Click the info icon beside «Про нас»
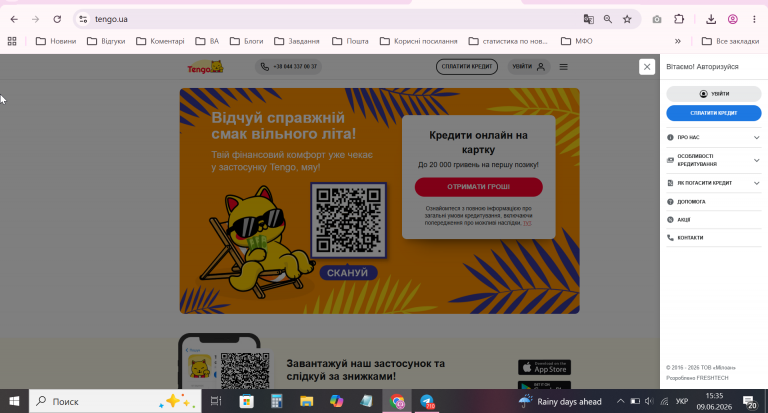This screenshot has height=413, width=768. pos(671,138)
